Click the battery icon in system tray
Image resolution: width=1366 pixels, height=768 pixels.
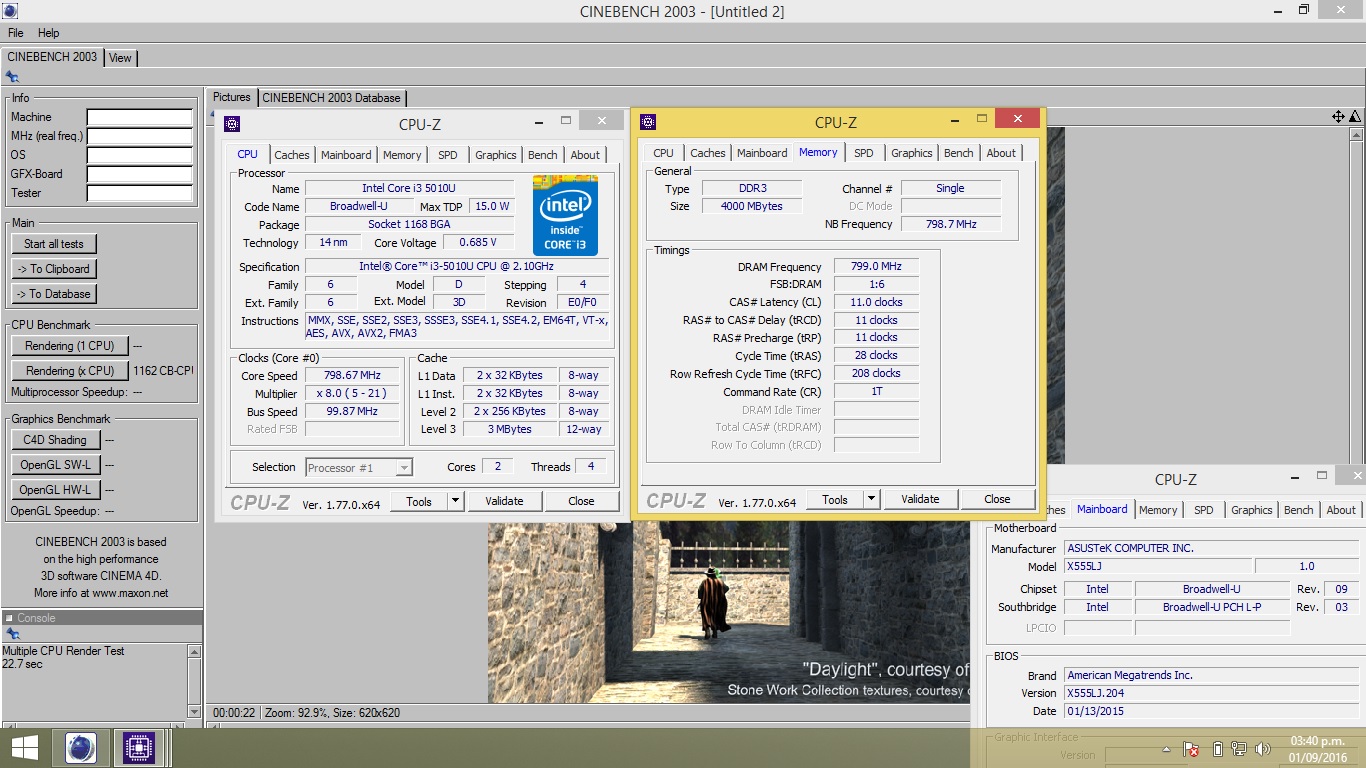point(1217,749)
